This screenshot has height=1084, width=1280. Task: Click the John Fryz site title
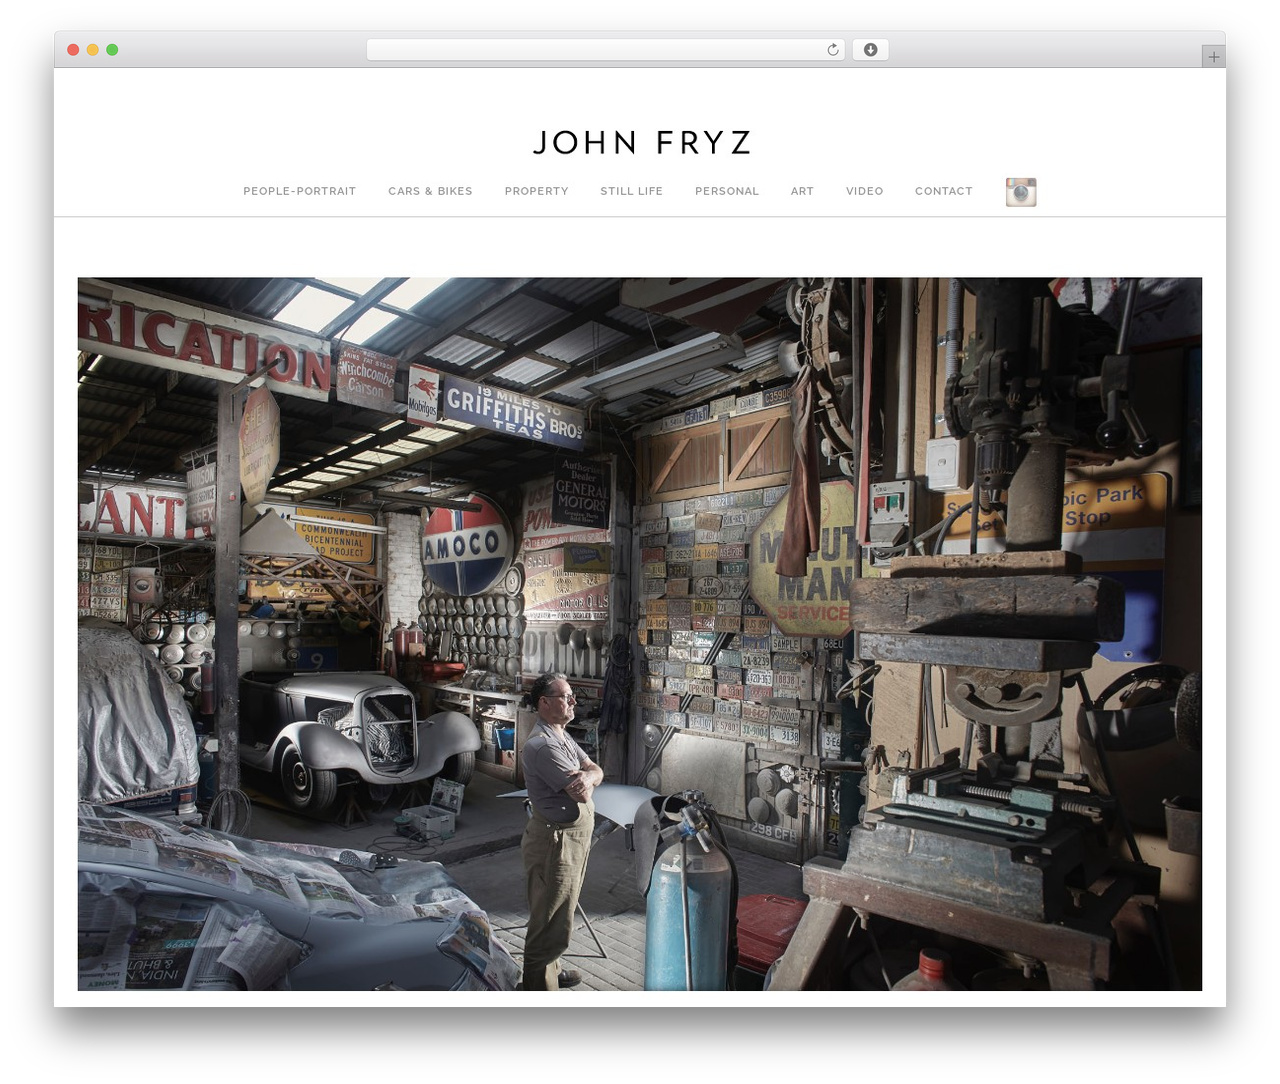tap(641, 143)
